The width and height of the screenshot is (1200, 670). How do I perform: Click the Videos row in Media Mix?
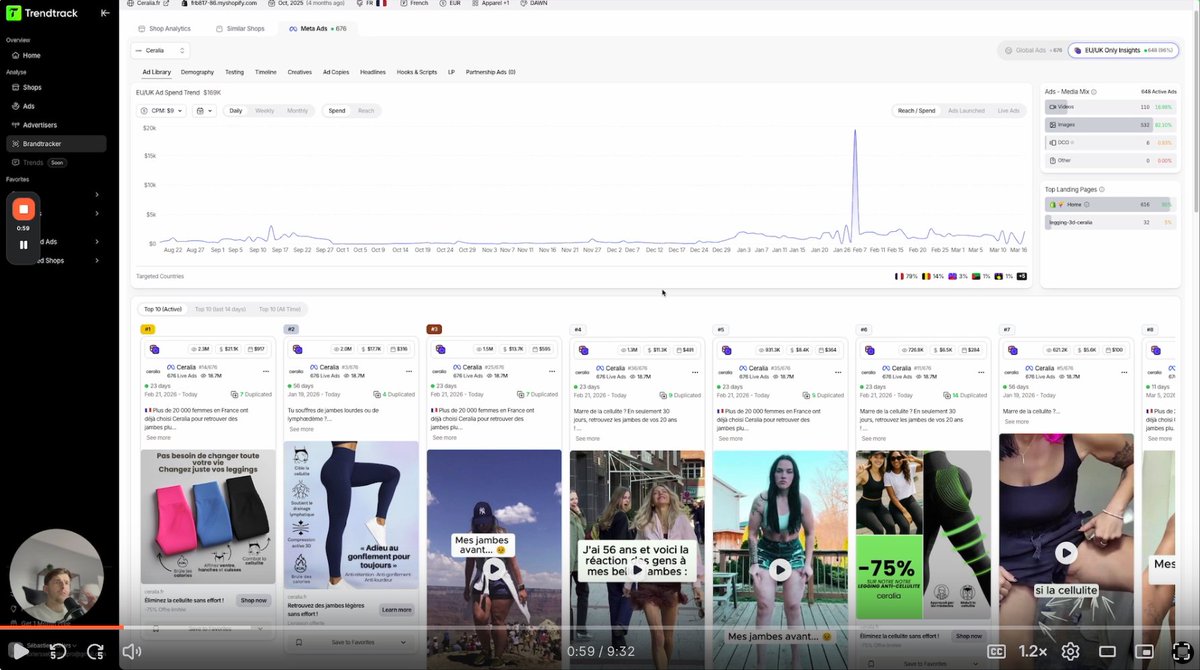pos(1109,106)
